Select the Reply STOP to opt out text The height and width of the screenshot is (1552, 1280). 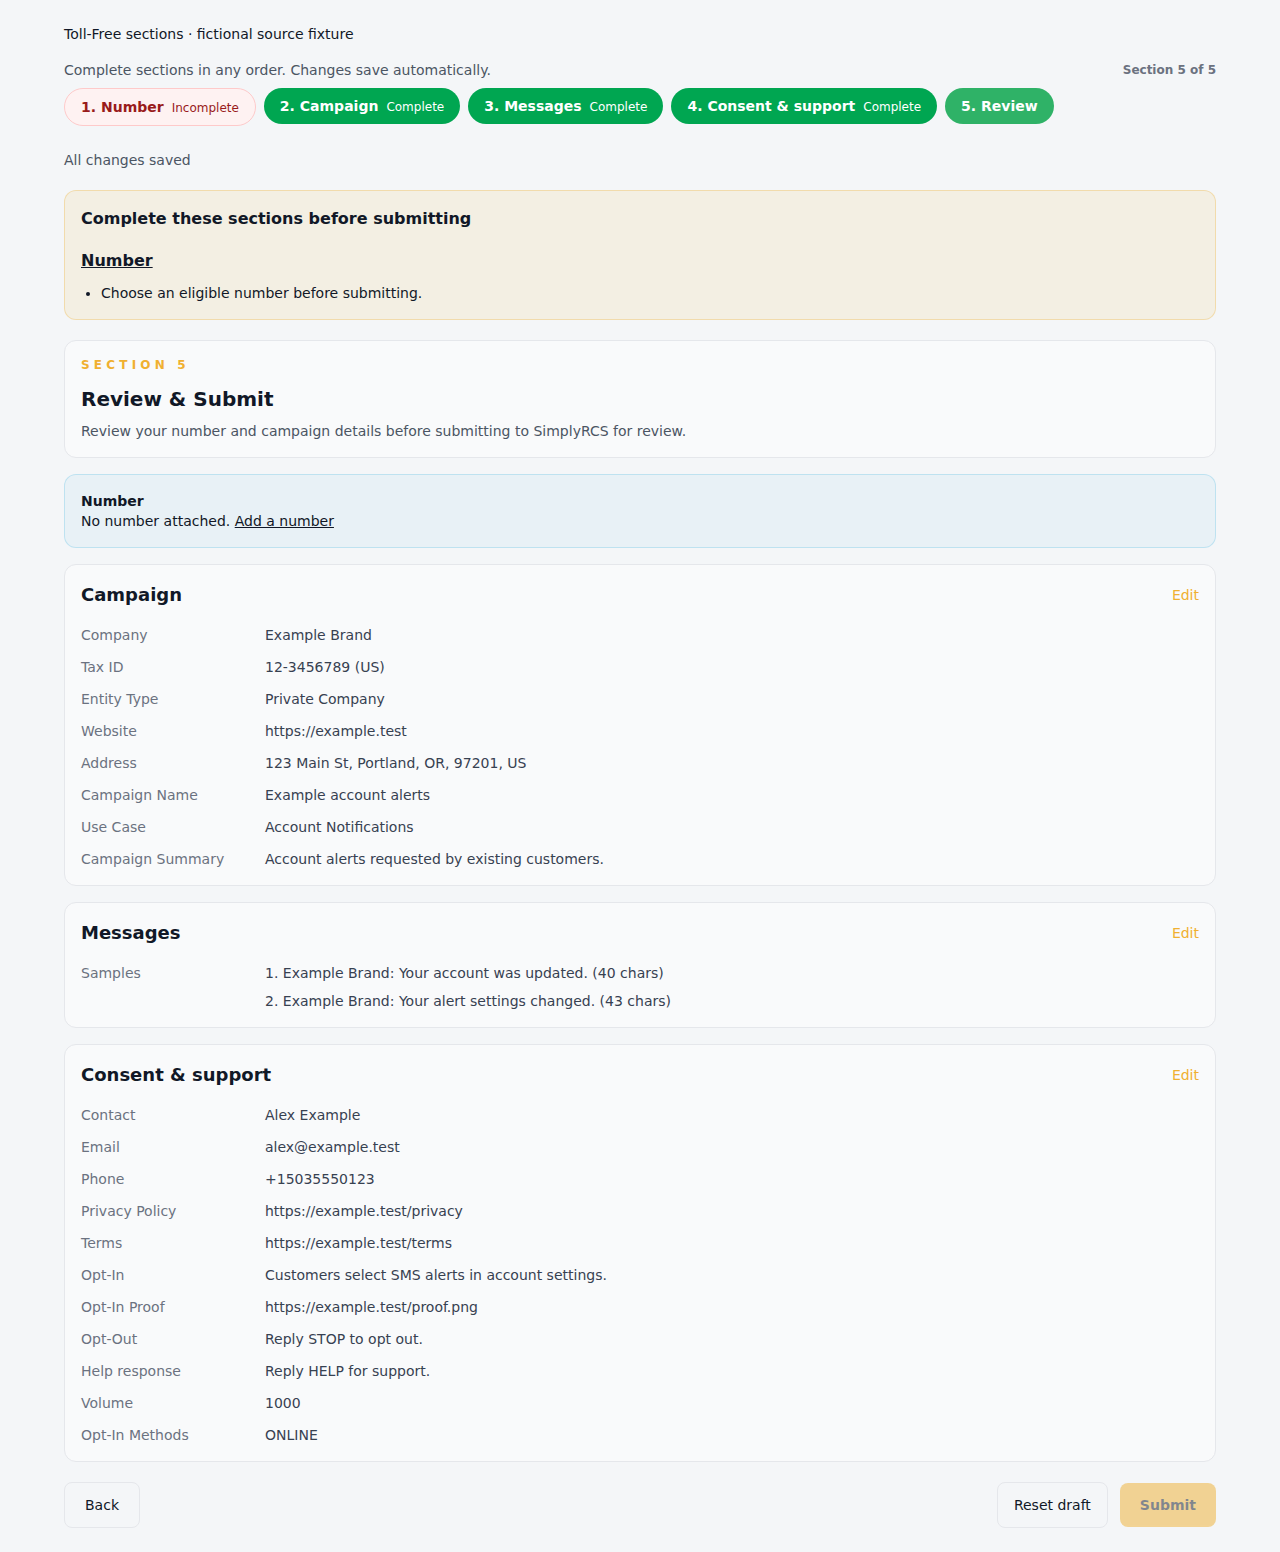pos(344,1339)
